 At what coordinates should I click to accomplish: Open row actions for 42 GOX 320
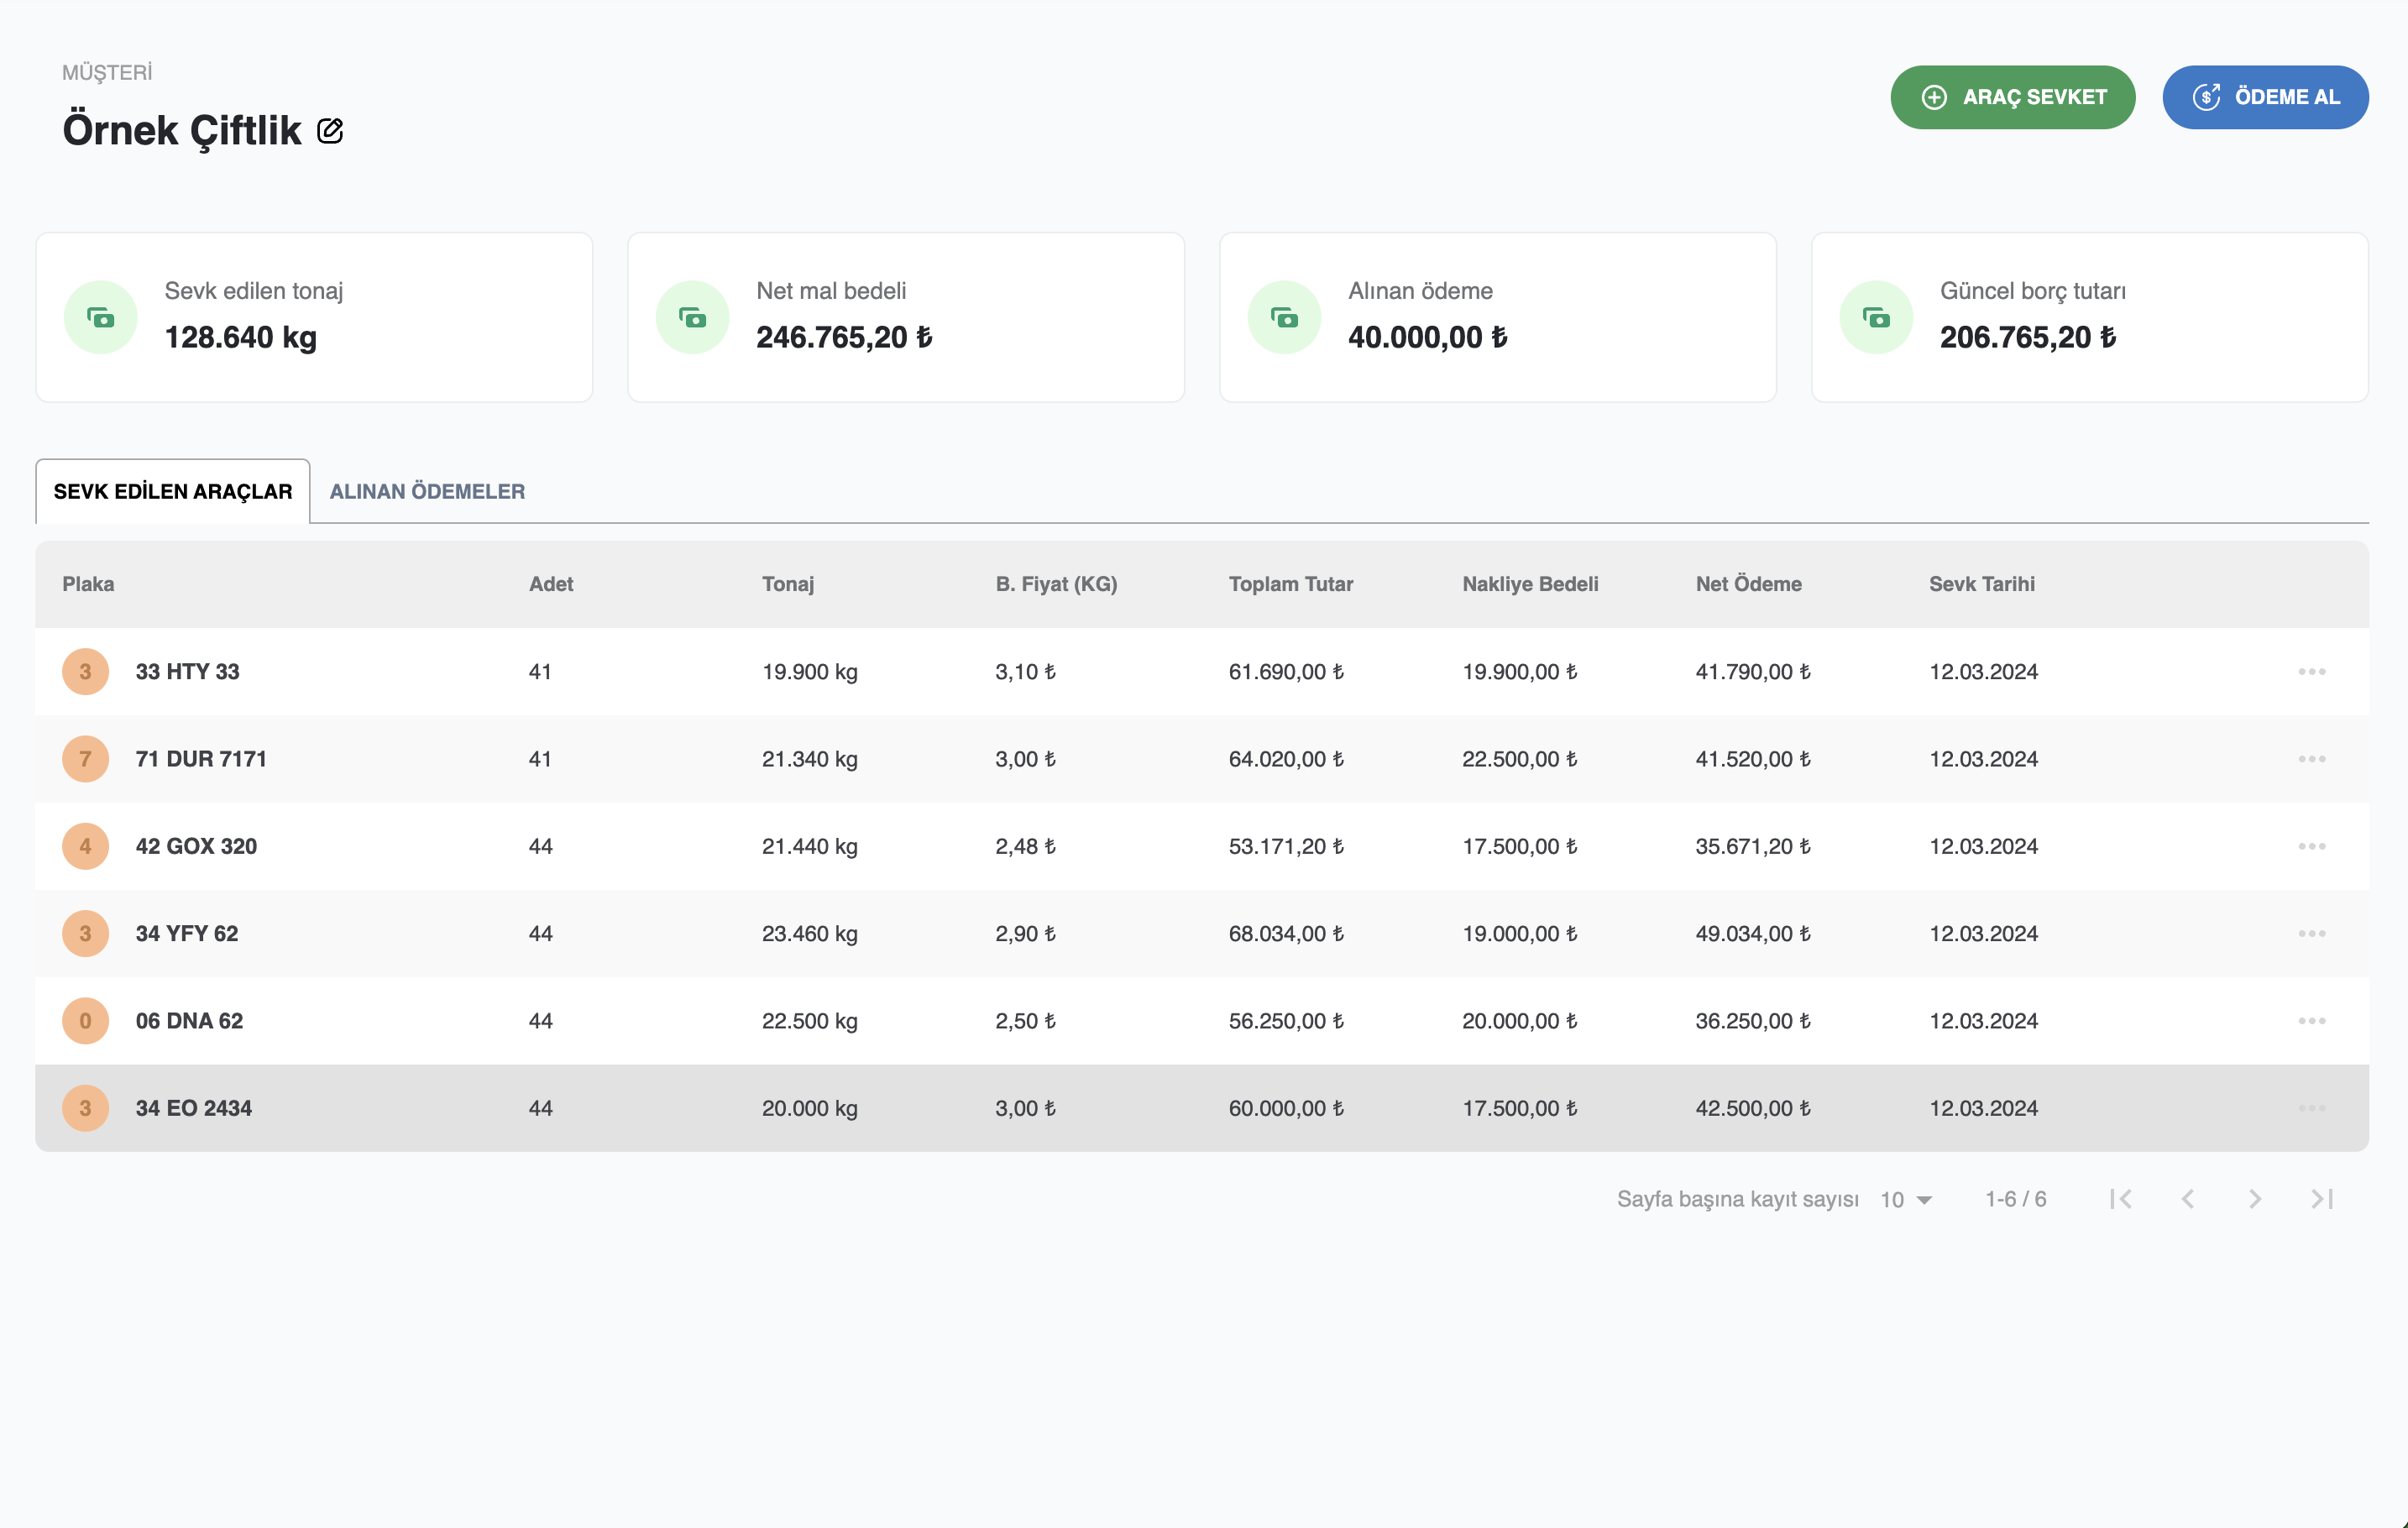2311,846
